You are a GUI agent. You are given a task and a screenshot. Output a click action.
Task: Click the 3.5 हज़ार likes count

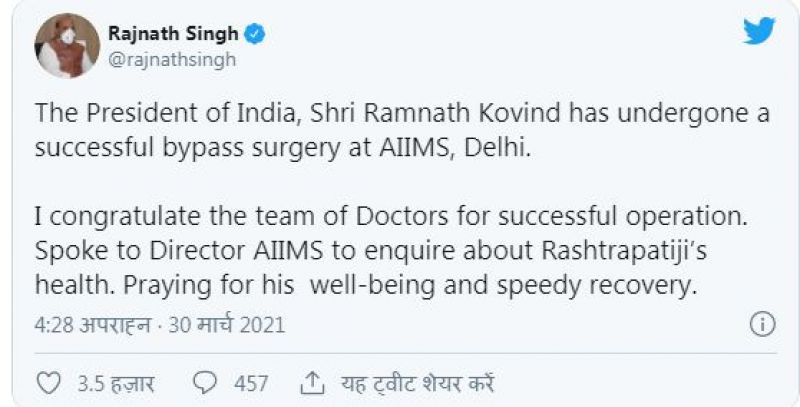(111, 383)
